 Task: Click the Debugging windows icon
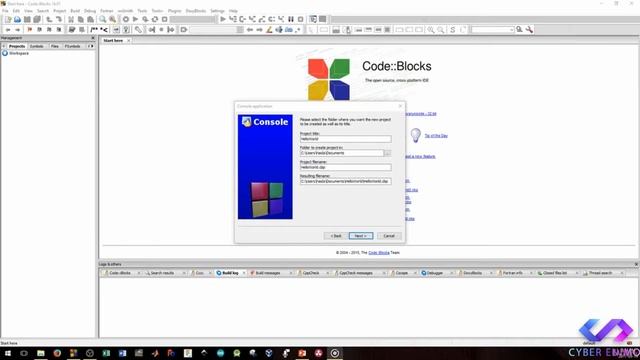coord(313,19)
